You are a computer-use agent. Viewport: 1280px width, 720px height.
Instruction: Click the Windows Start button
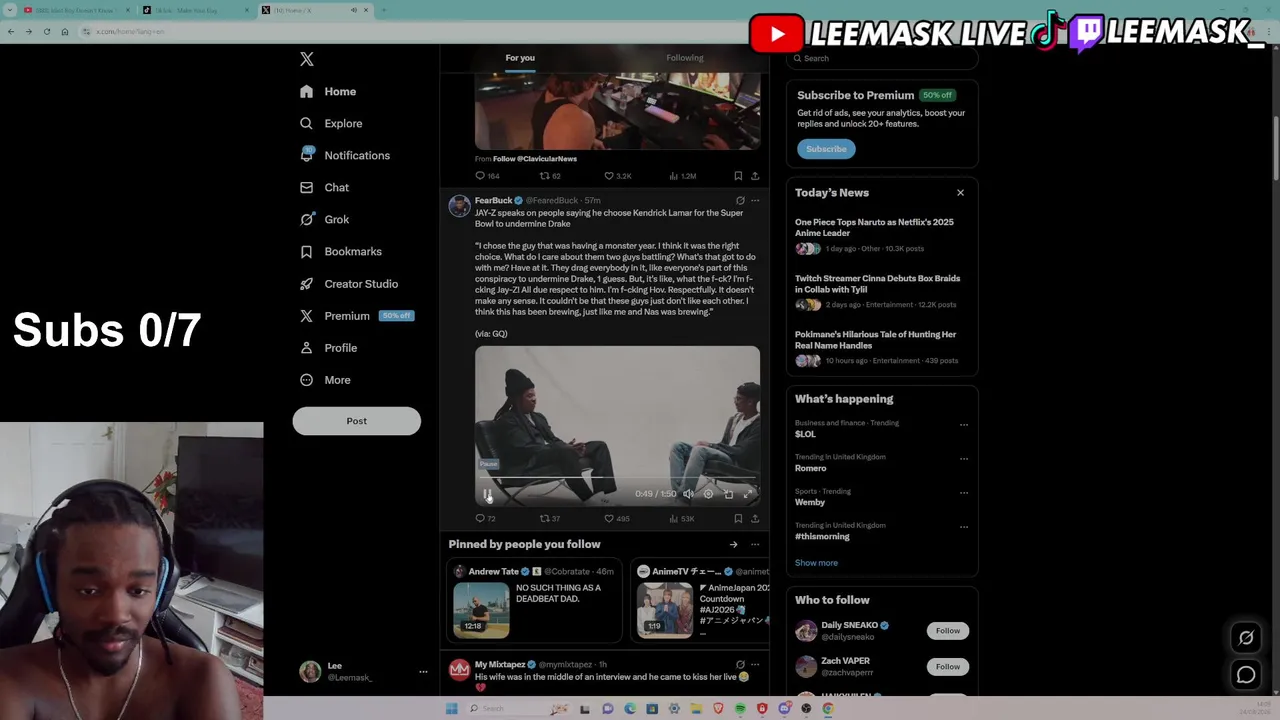click(451, 708)
